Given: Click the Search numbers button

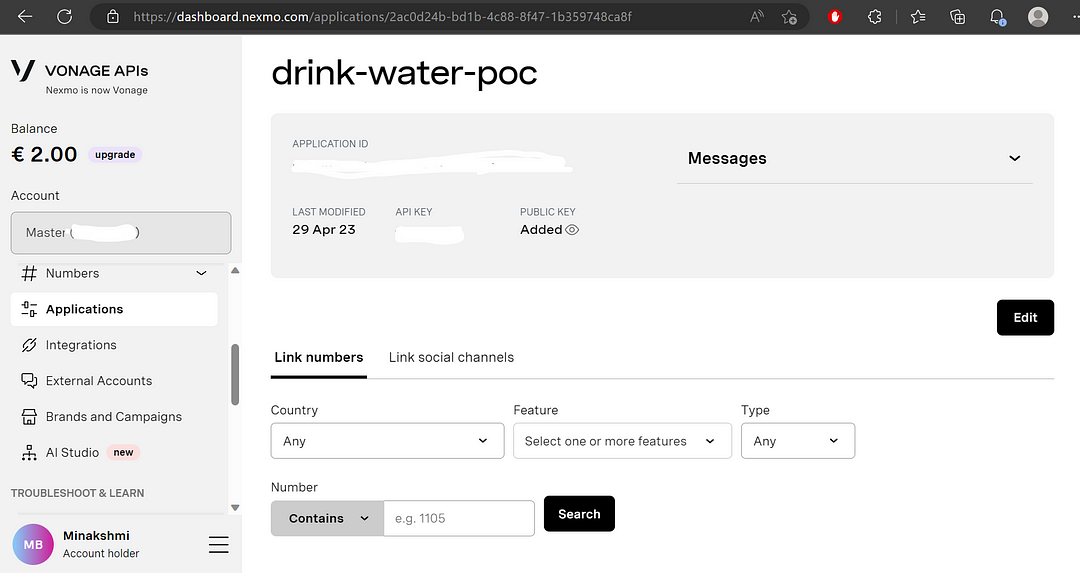Looking at the screenshot, I should pyautogui.click(x=579, y=514).
